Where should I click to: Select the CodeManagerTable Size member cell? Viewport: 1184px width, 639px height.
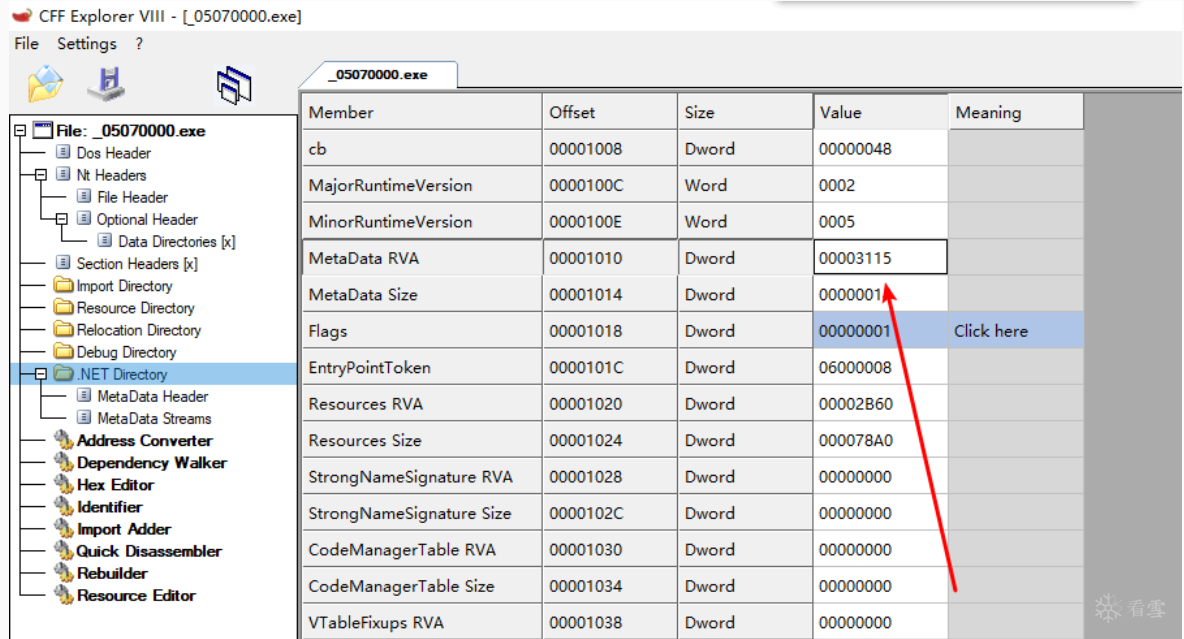421,586
